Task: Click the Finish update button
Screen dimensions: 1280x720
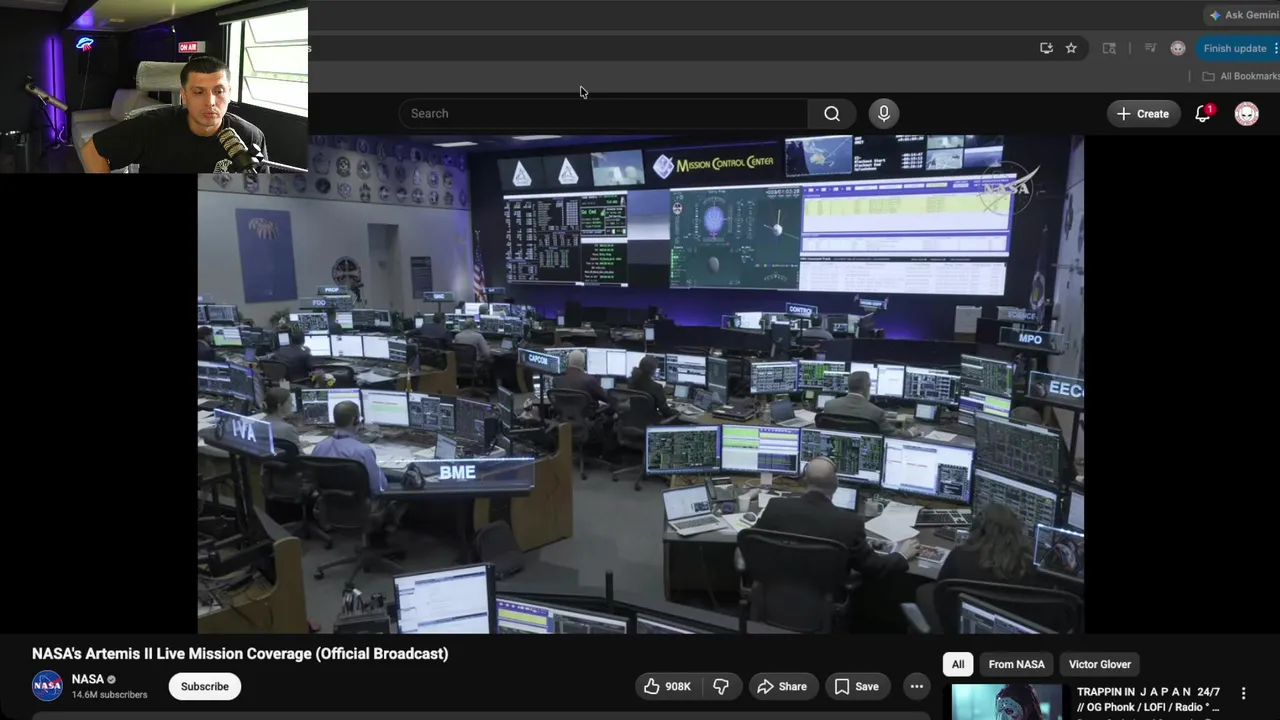Action: click(x=1238, y=48)
